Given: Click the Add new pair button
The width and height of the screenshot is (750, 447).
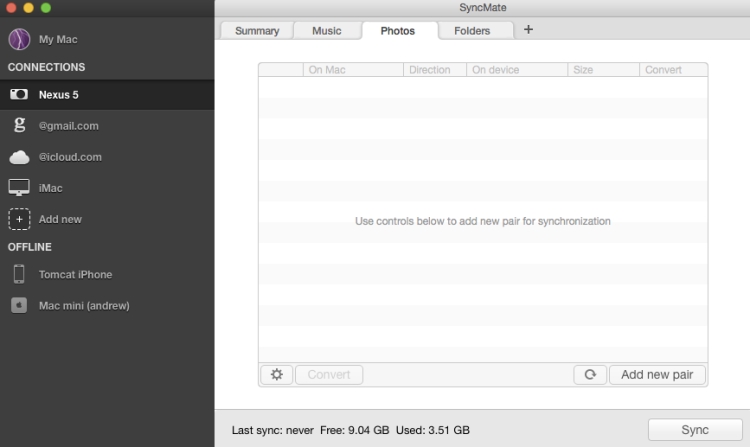Looking at the screenshot, I should click(x=657, y=374).
